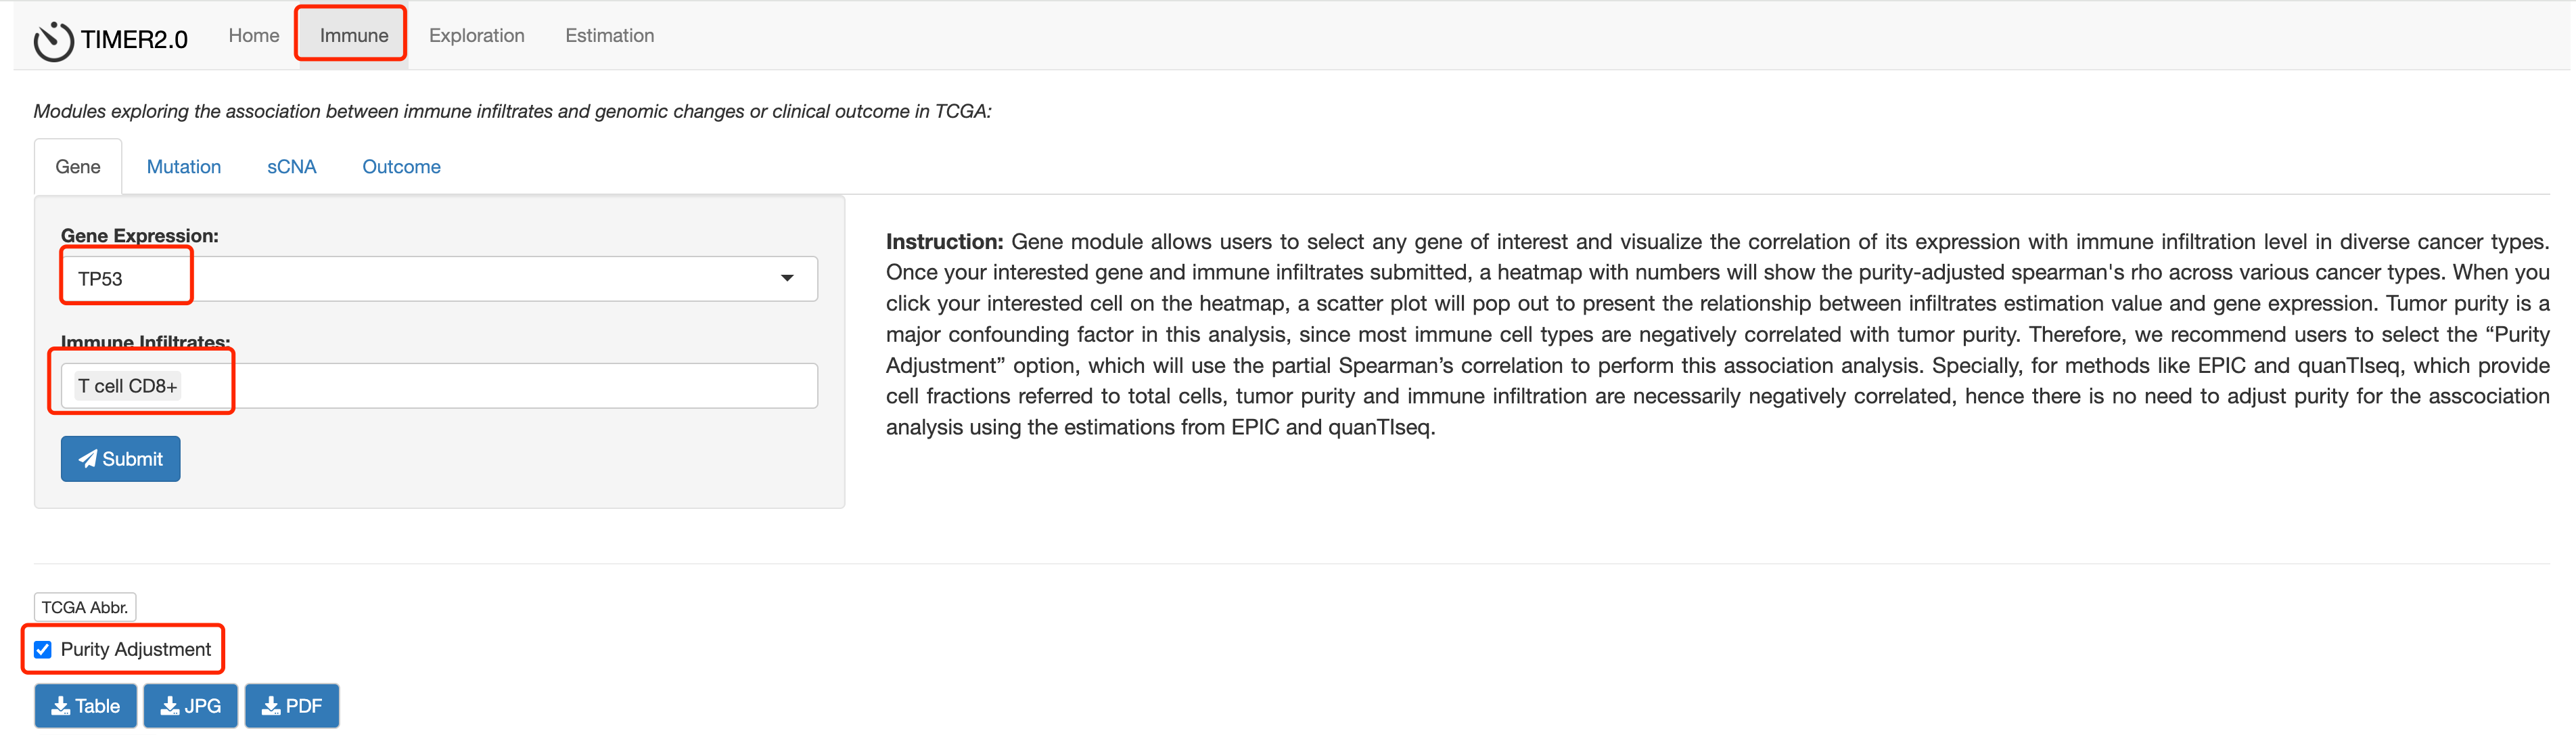The image size is (2576, 735).
Task: Open the Immune tab in navigation bar
Action: pyautogui.click(x=354, y=35)
